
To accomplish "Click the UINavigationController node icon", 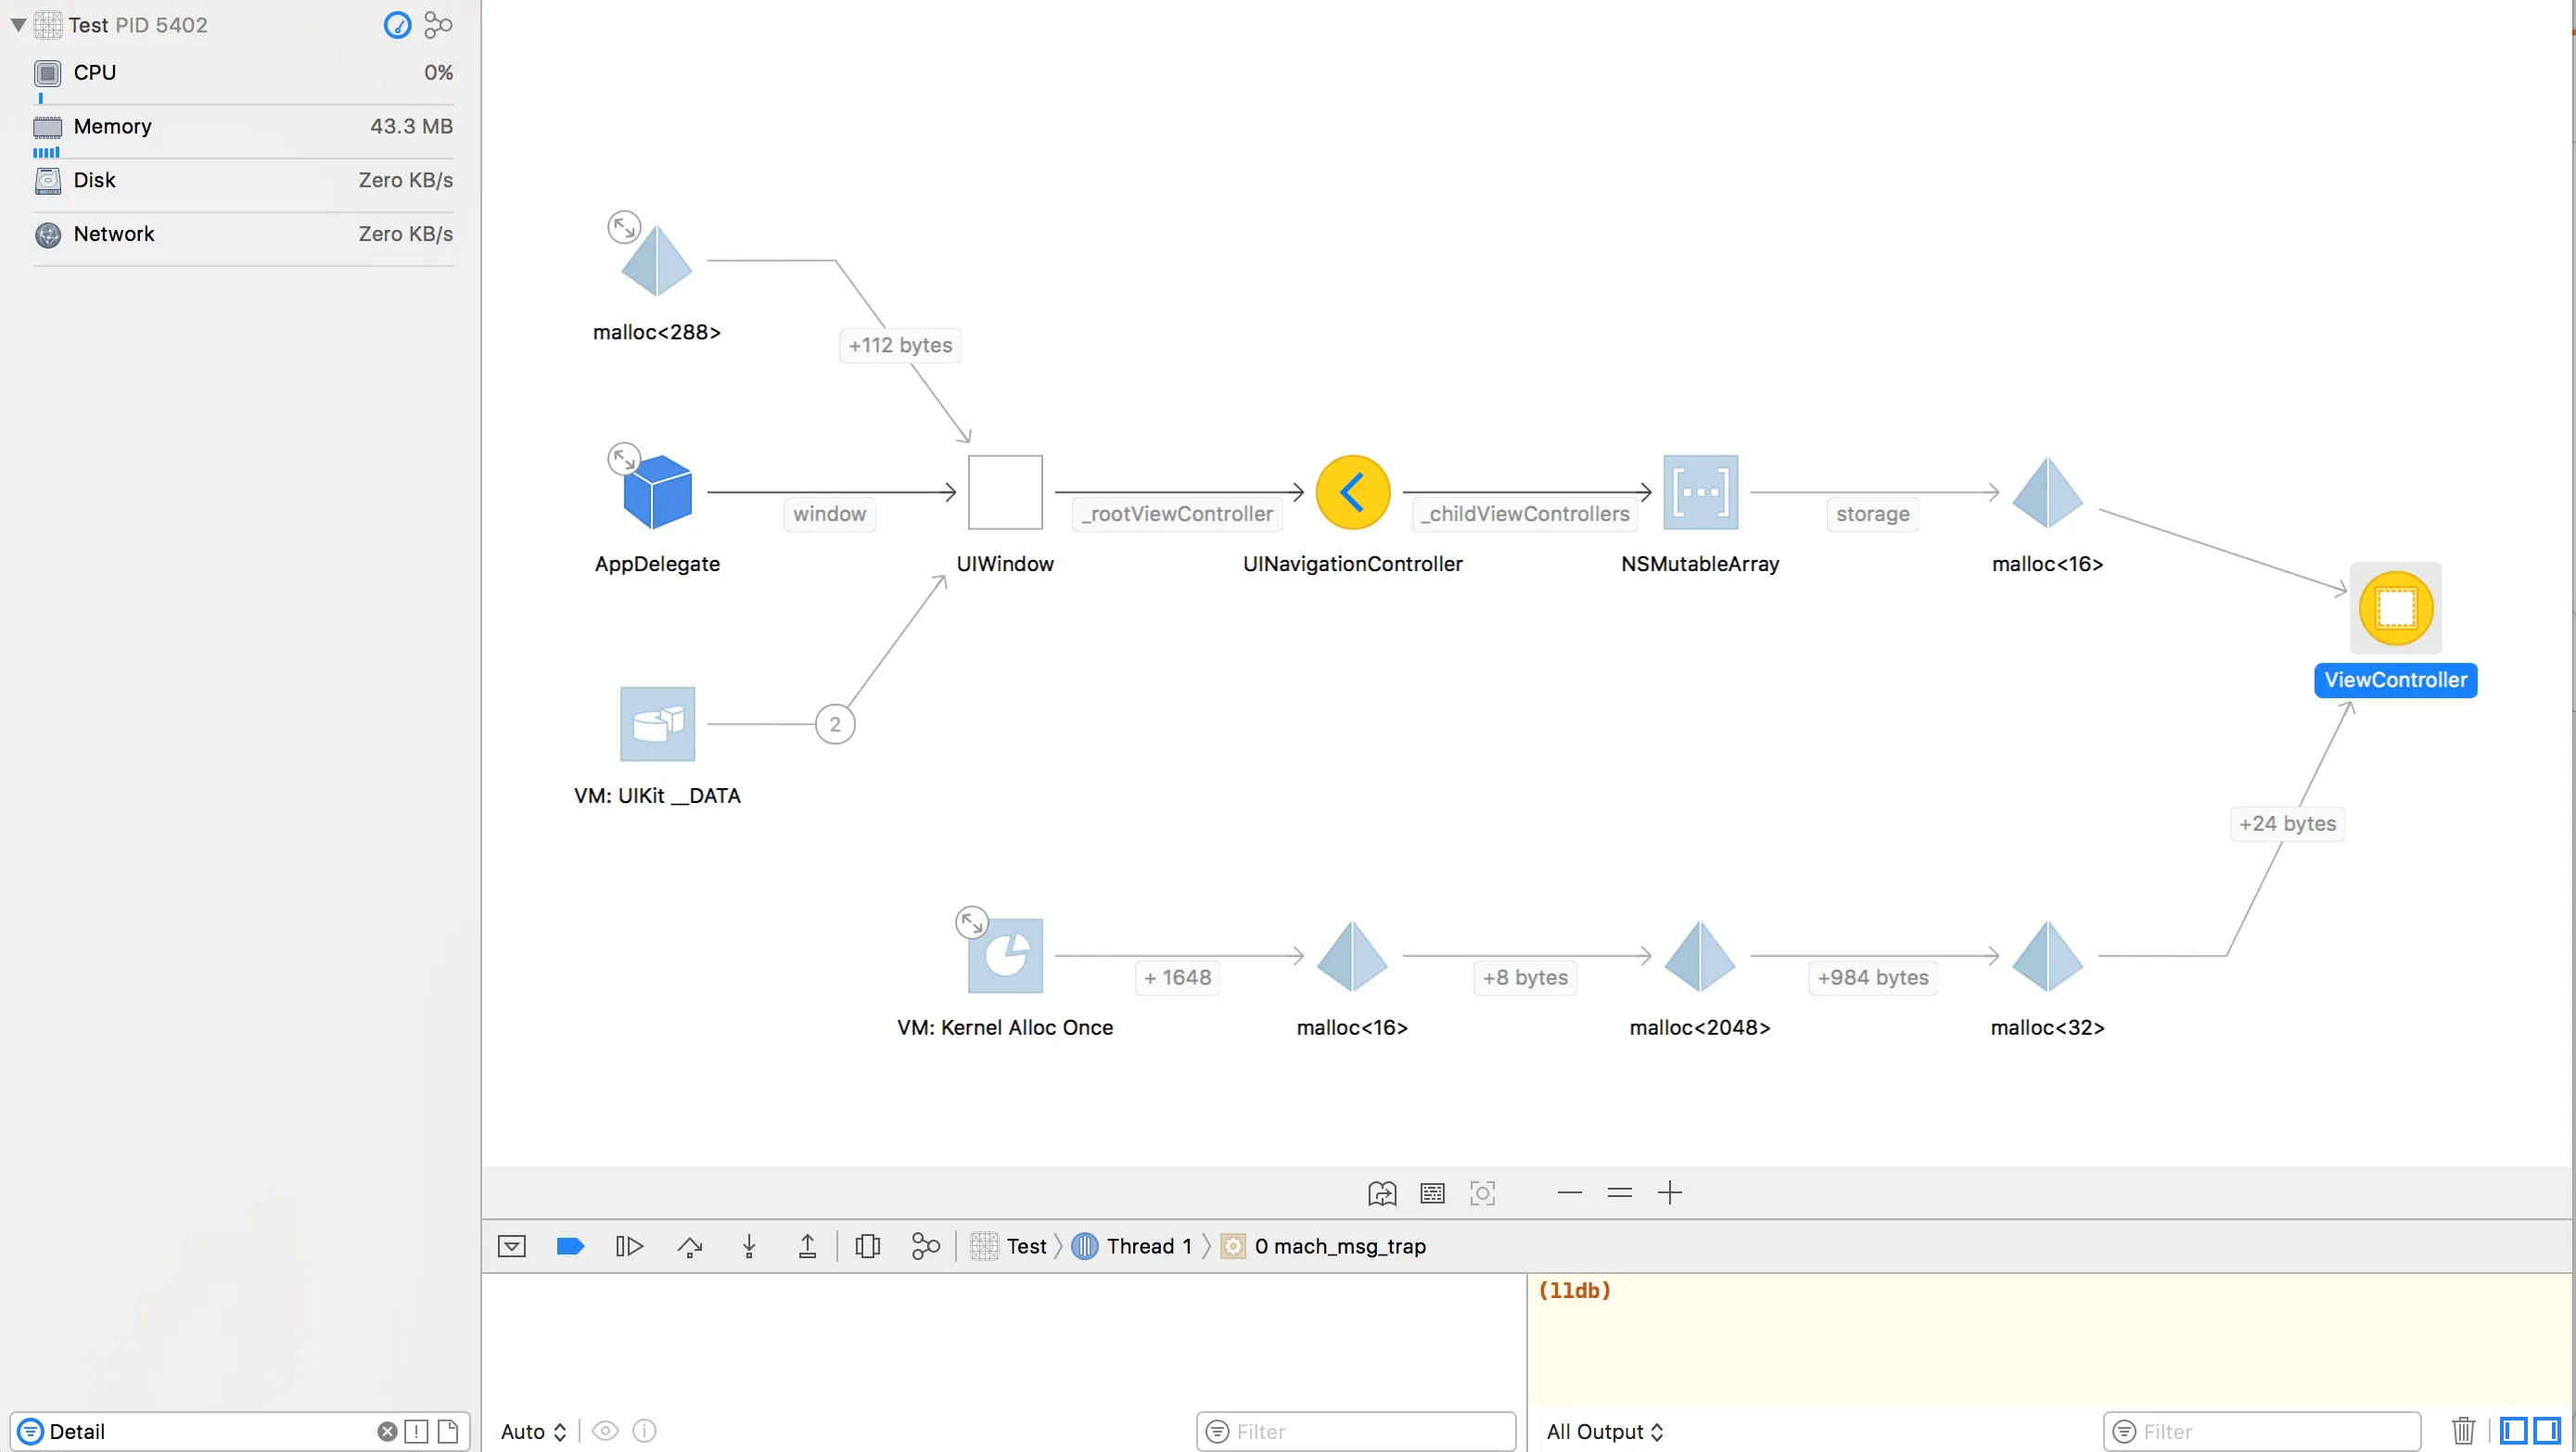I will tap(1352, 492).
